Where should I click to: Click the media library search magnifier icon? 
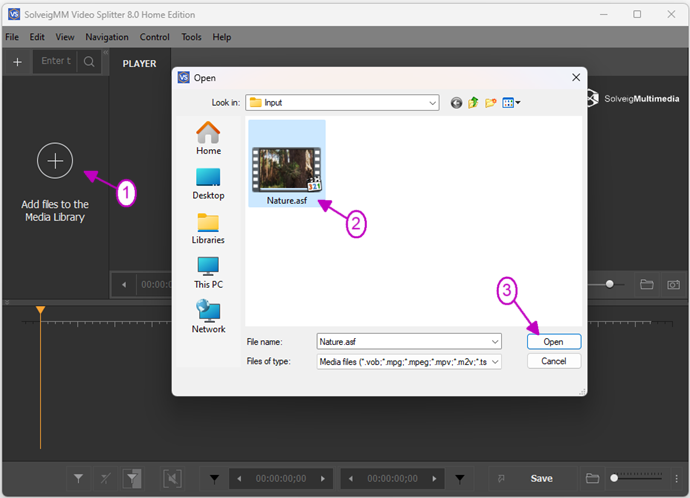click(x=89, y=62)
